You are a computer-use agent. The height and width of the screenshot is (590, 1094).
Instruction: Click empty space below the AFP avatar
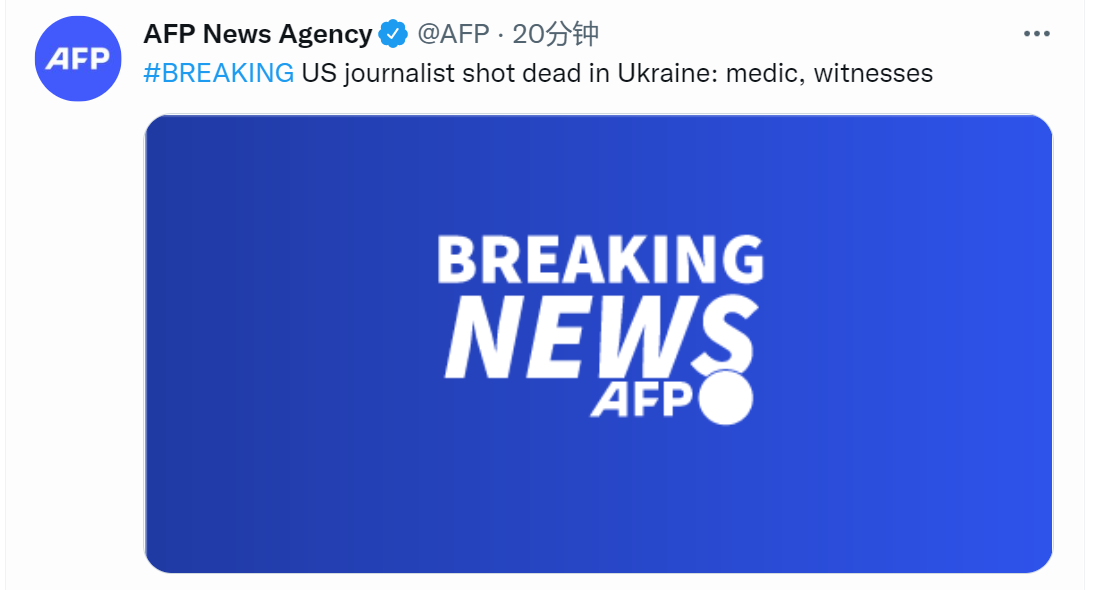pos(77,335)
